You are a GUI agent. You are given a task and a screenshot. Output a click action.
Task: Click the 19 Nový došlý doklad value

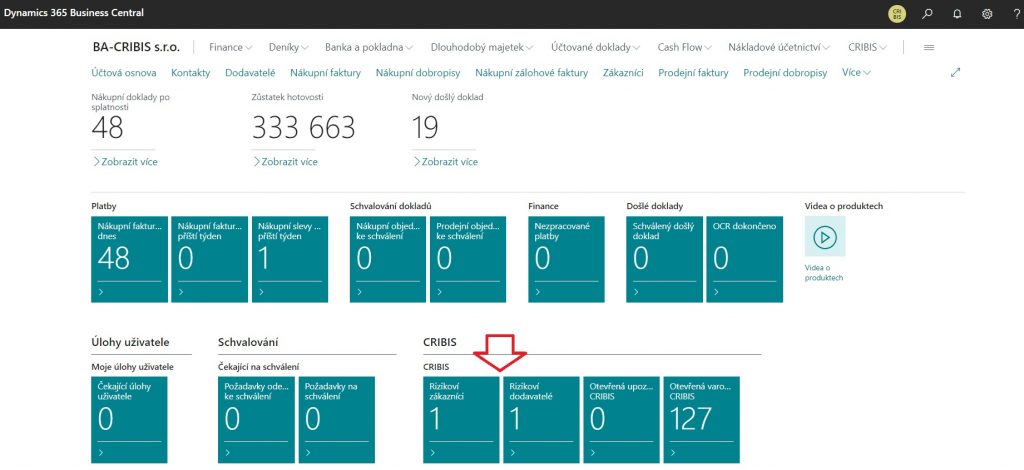(x=425, y=127)
